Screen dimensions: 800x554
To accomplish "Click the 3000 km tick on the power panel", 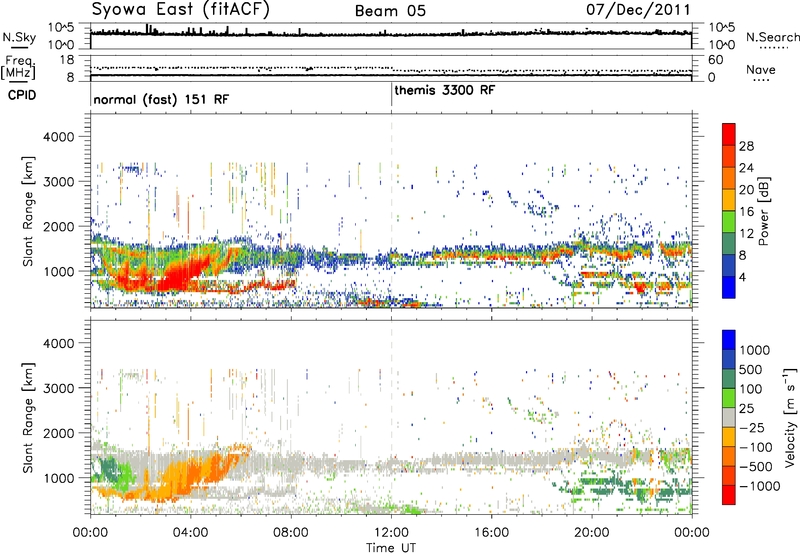I will pos(58,182).
